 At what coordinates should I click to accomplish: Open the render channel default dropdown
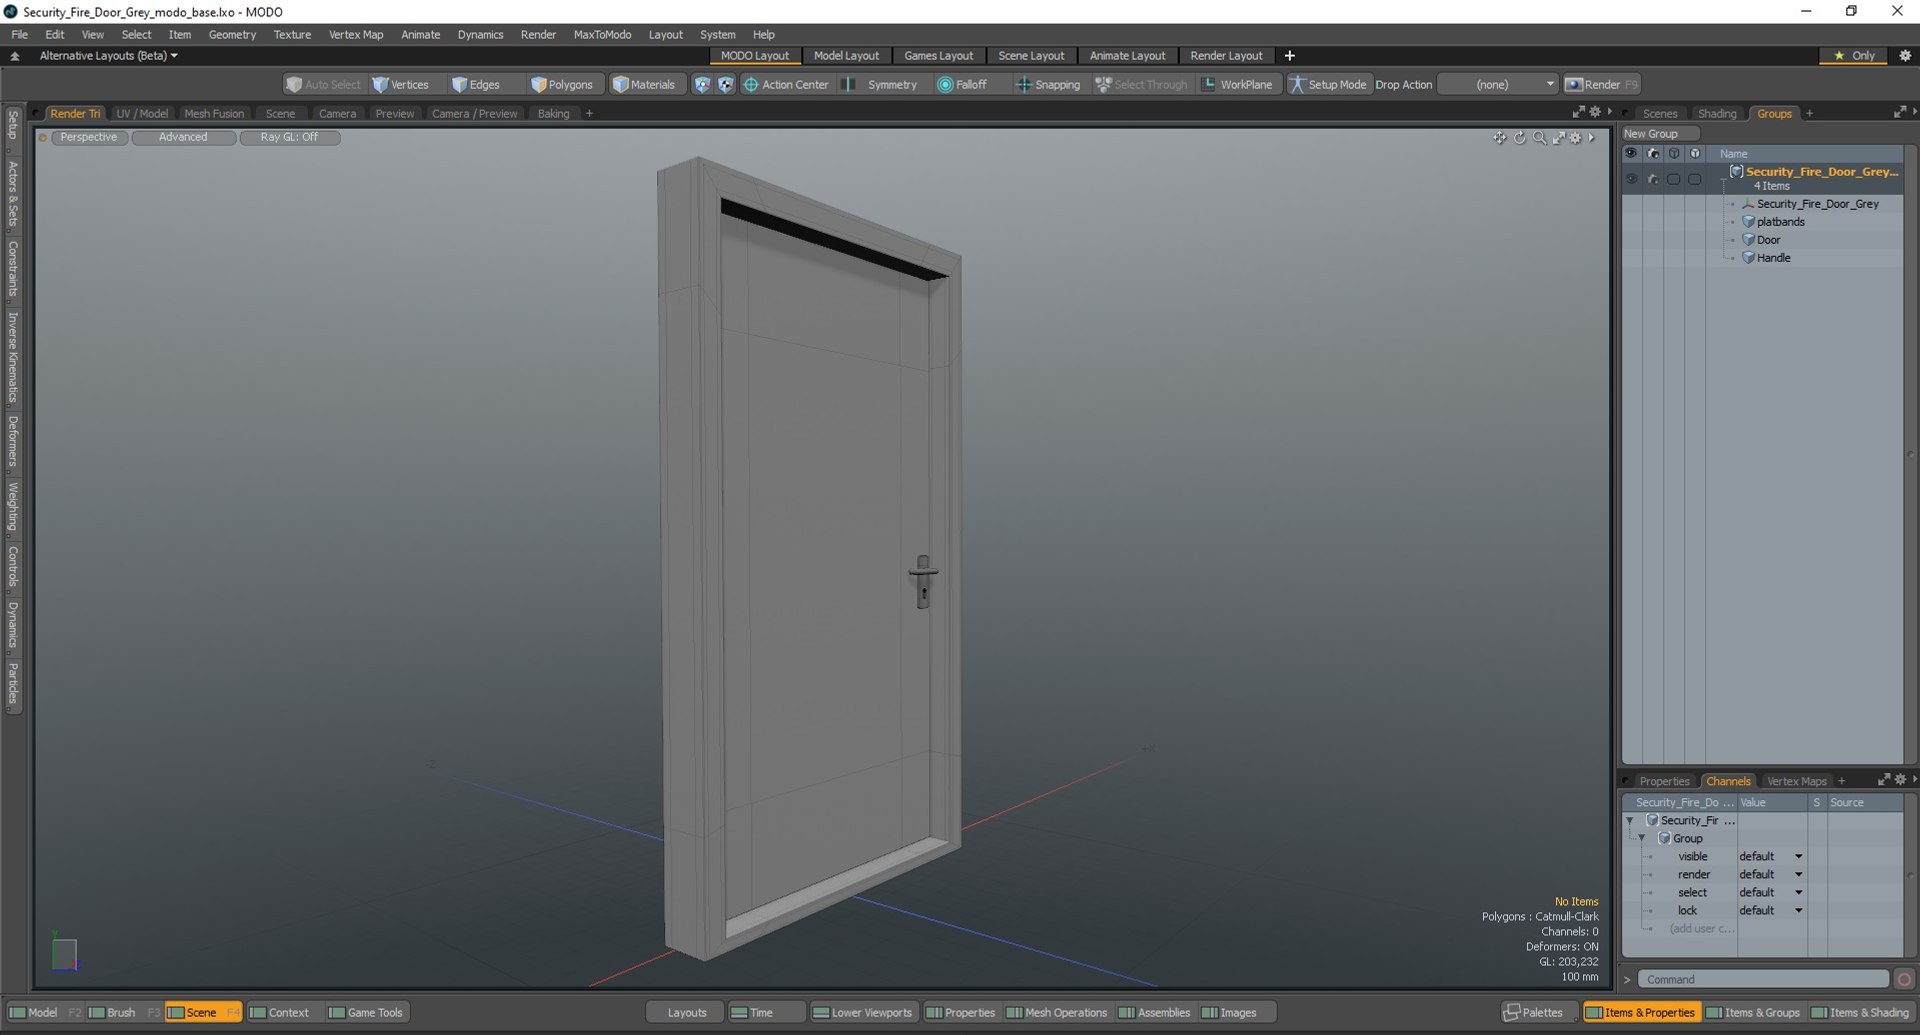coord(1770,875)
